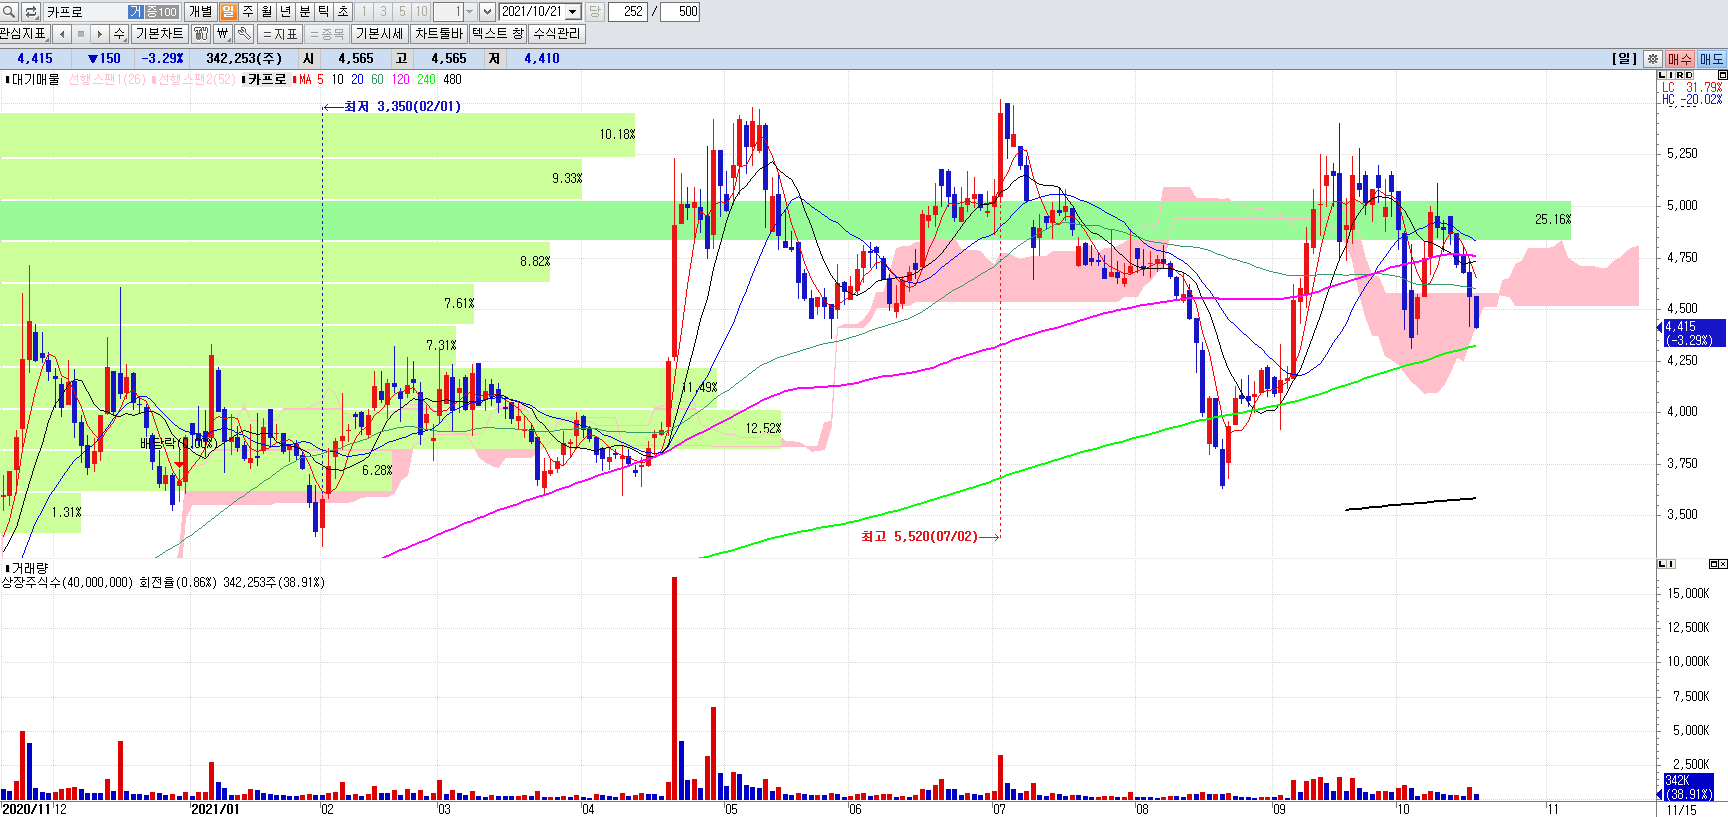This screenshot has width=1728, height=817.
Task: Switch to 틱 (tick) period
Action: tap(324, 12)
